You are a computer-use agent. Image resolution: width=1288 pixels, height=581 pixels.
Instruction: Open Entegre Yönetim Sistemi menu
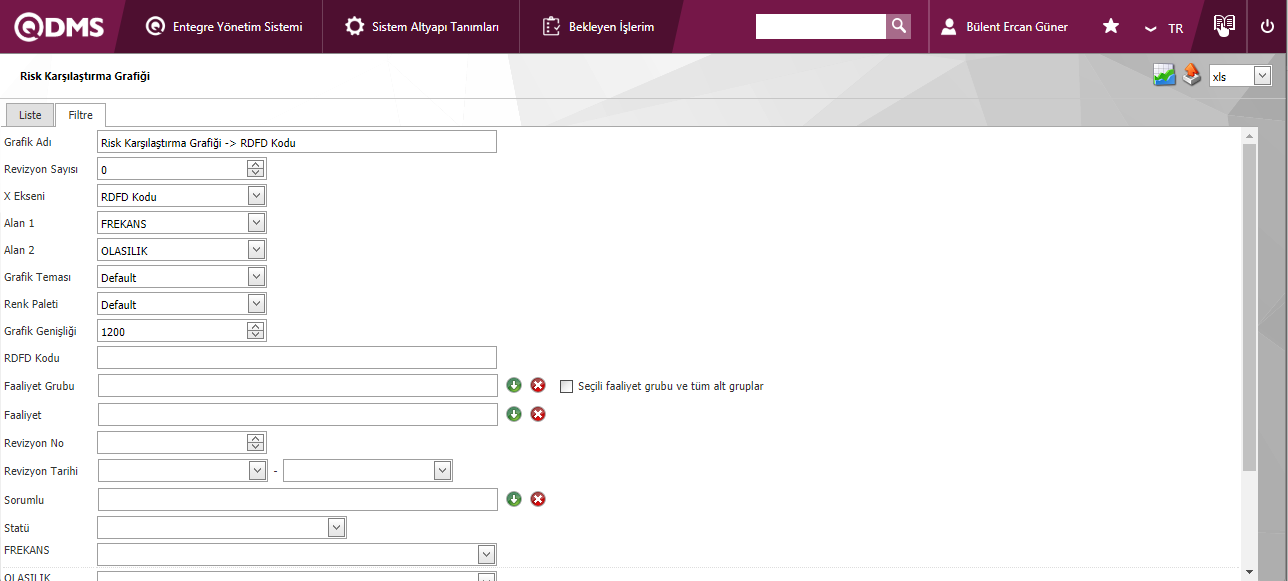pyautogui.click(x=237, y=27)
